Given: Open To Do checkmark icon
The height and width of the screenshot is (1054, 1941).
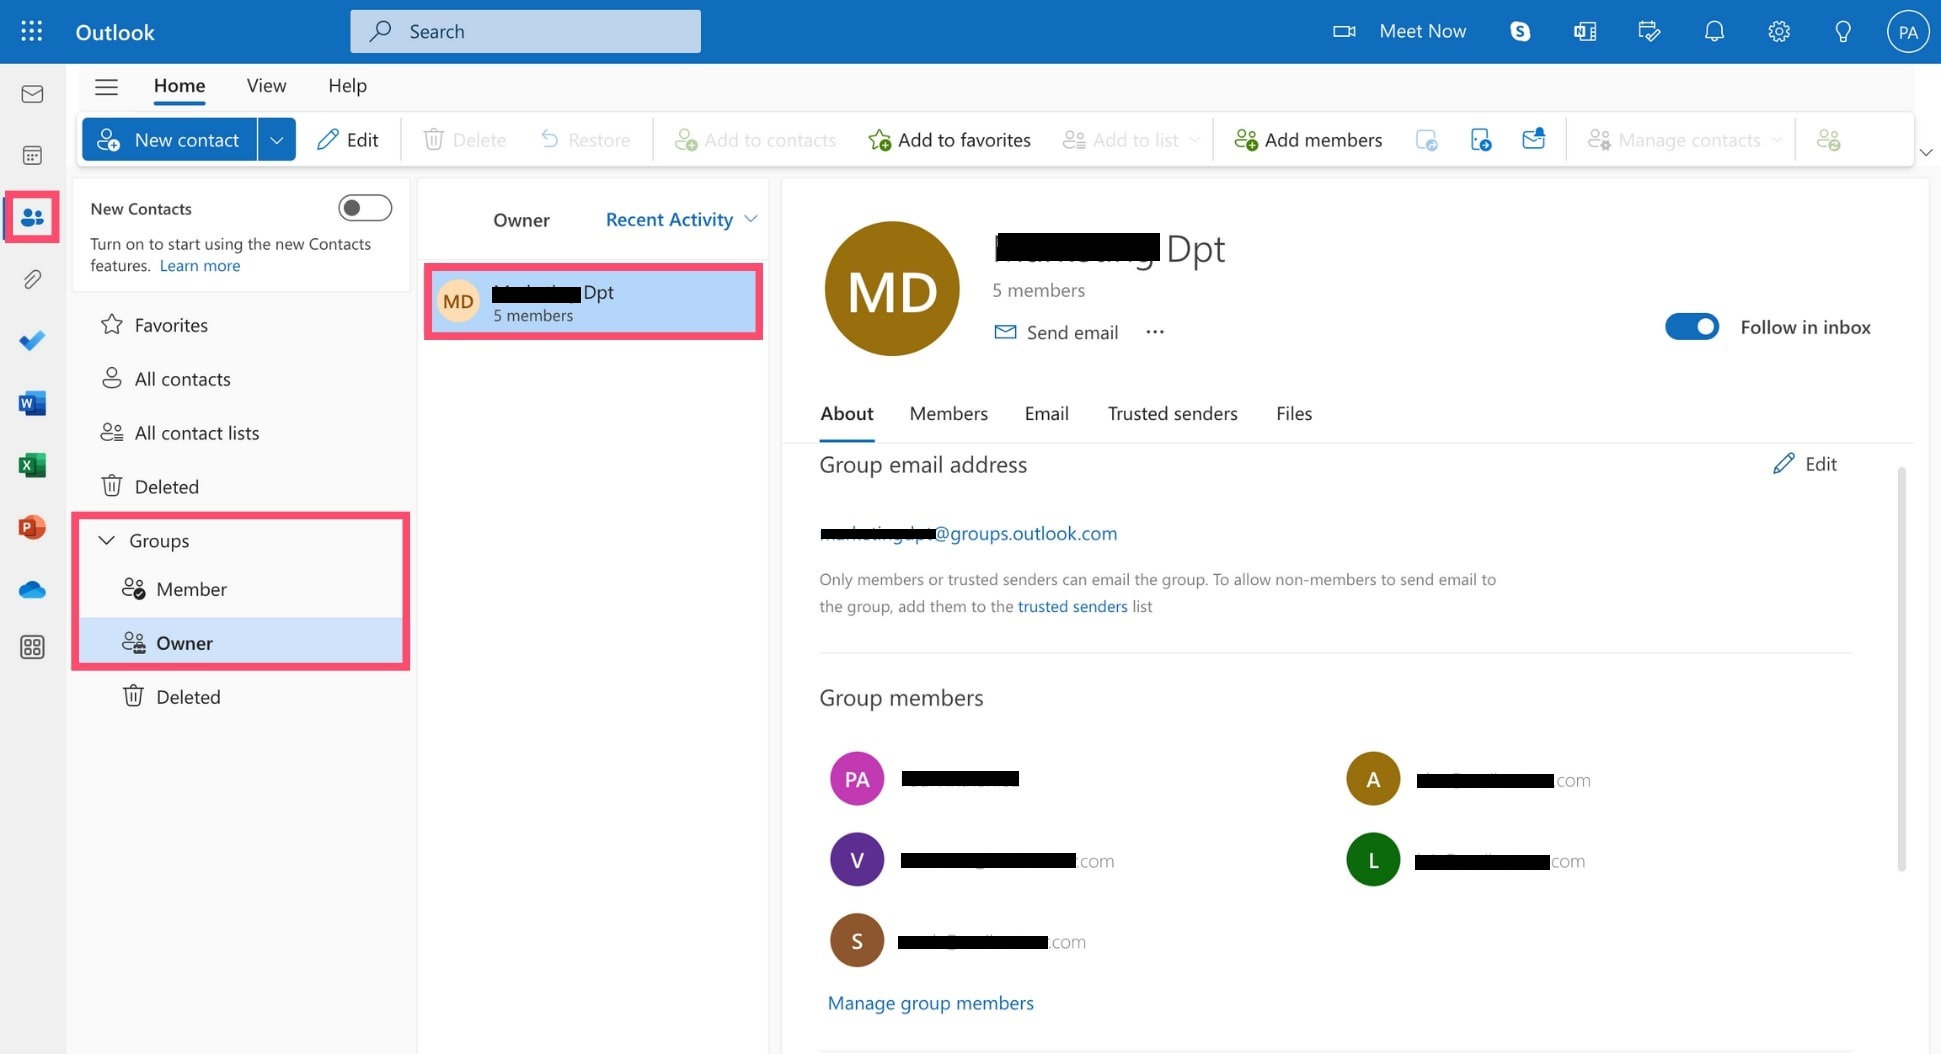Looking at the screenshot, I should (x=32, y=341).
